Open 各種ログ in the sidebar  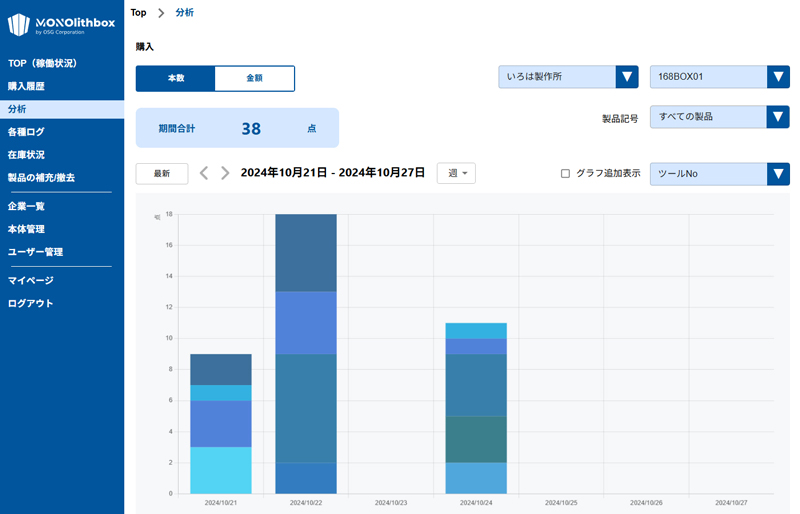pyautogui.click(x=26, y=132)
